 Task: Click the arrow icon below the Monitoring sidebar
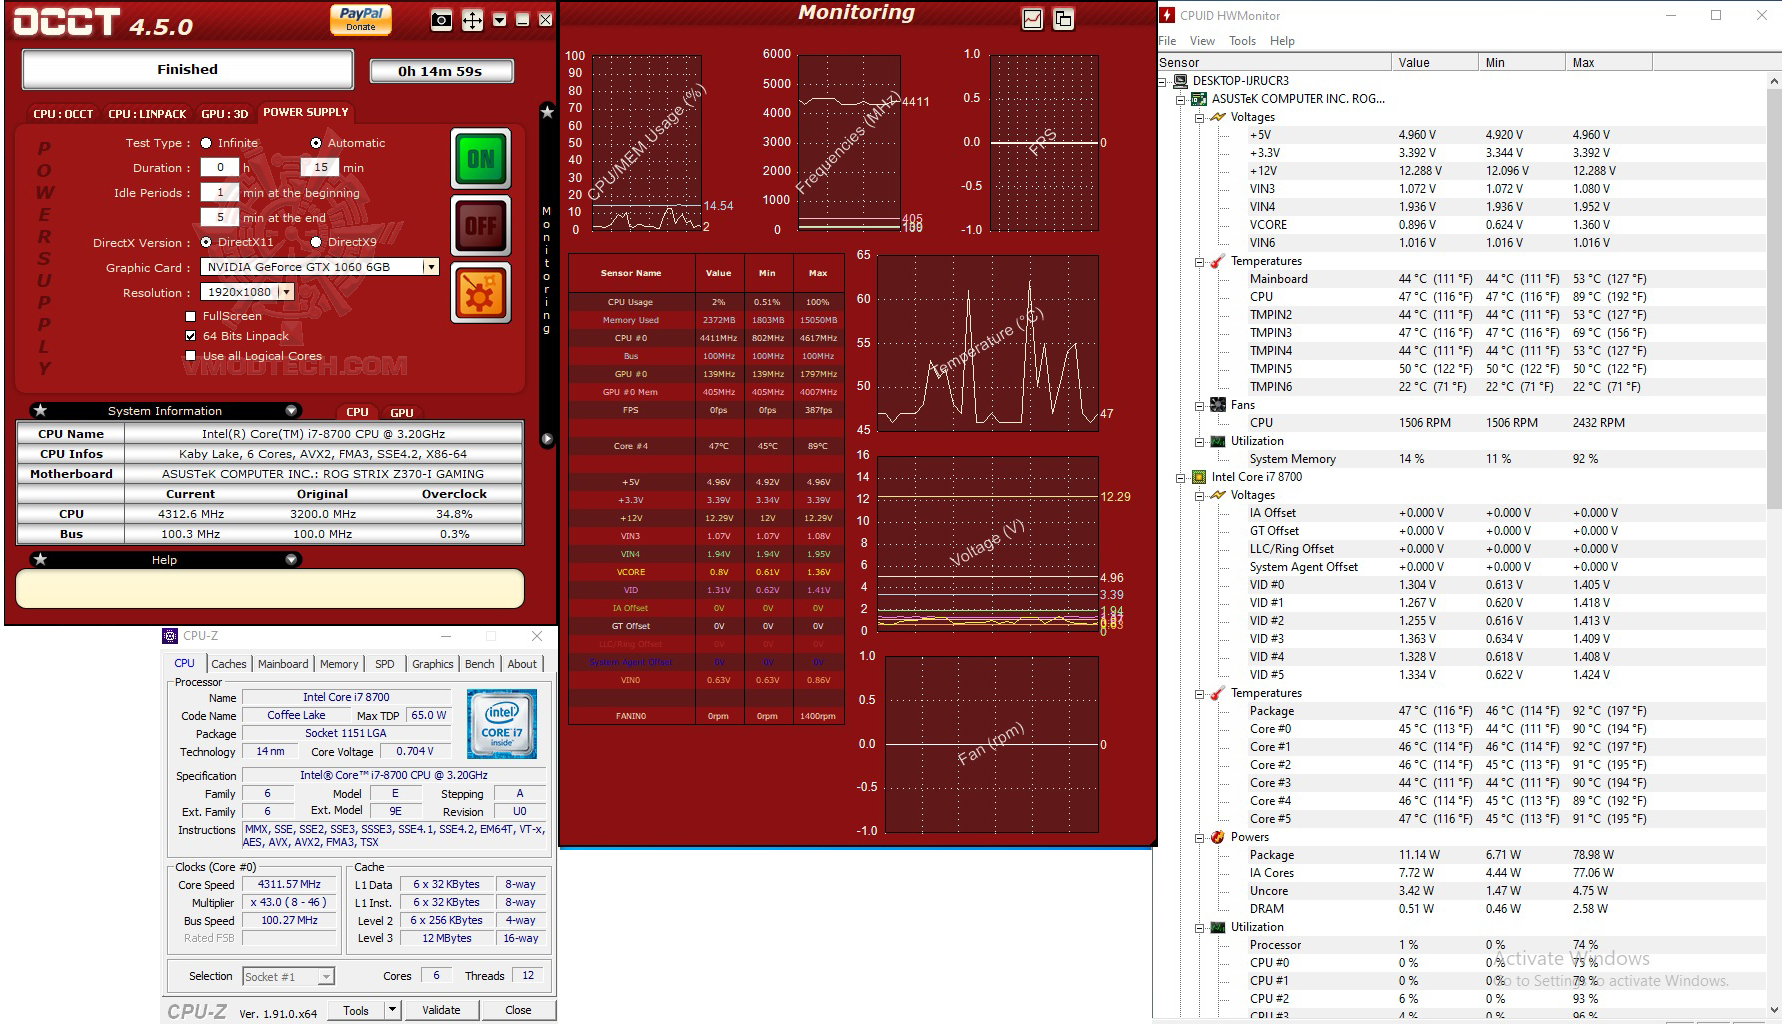[547, 438]
